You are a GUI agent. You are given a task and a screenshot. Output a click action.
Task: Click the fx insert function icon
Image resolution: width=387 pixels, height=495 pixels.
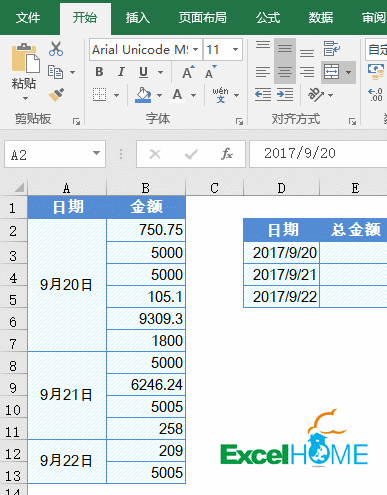(227, 154)
